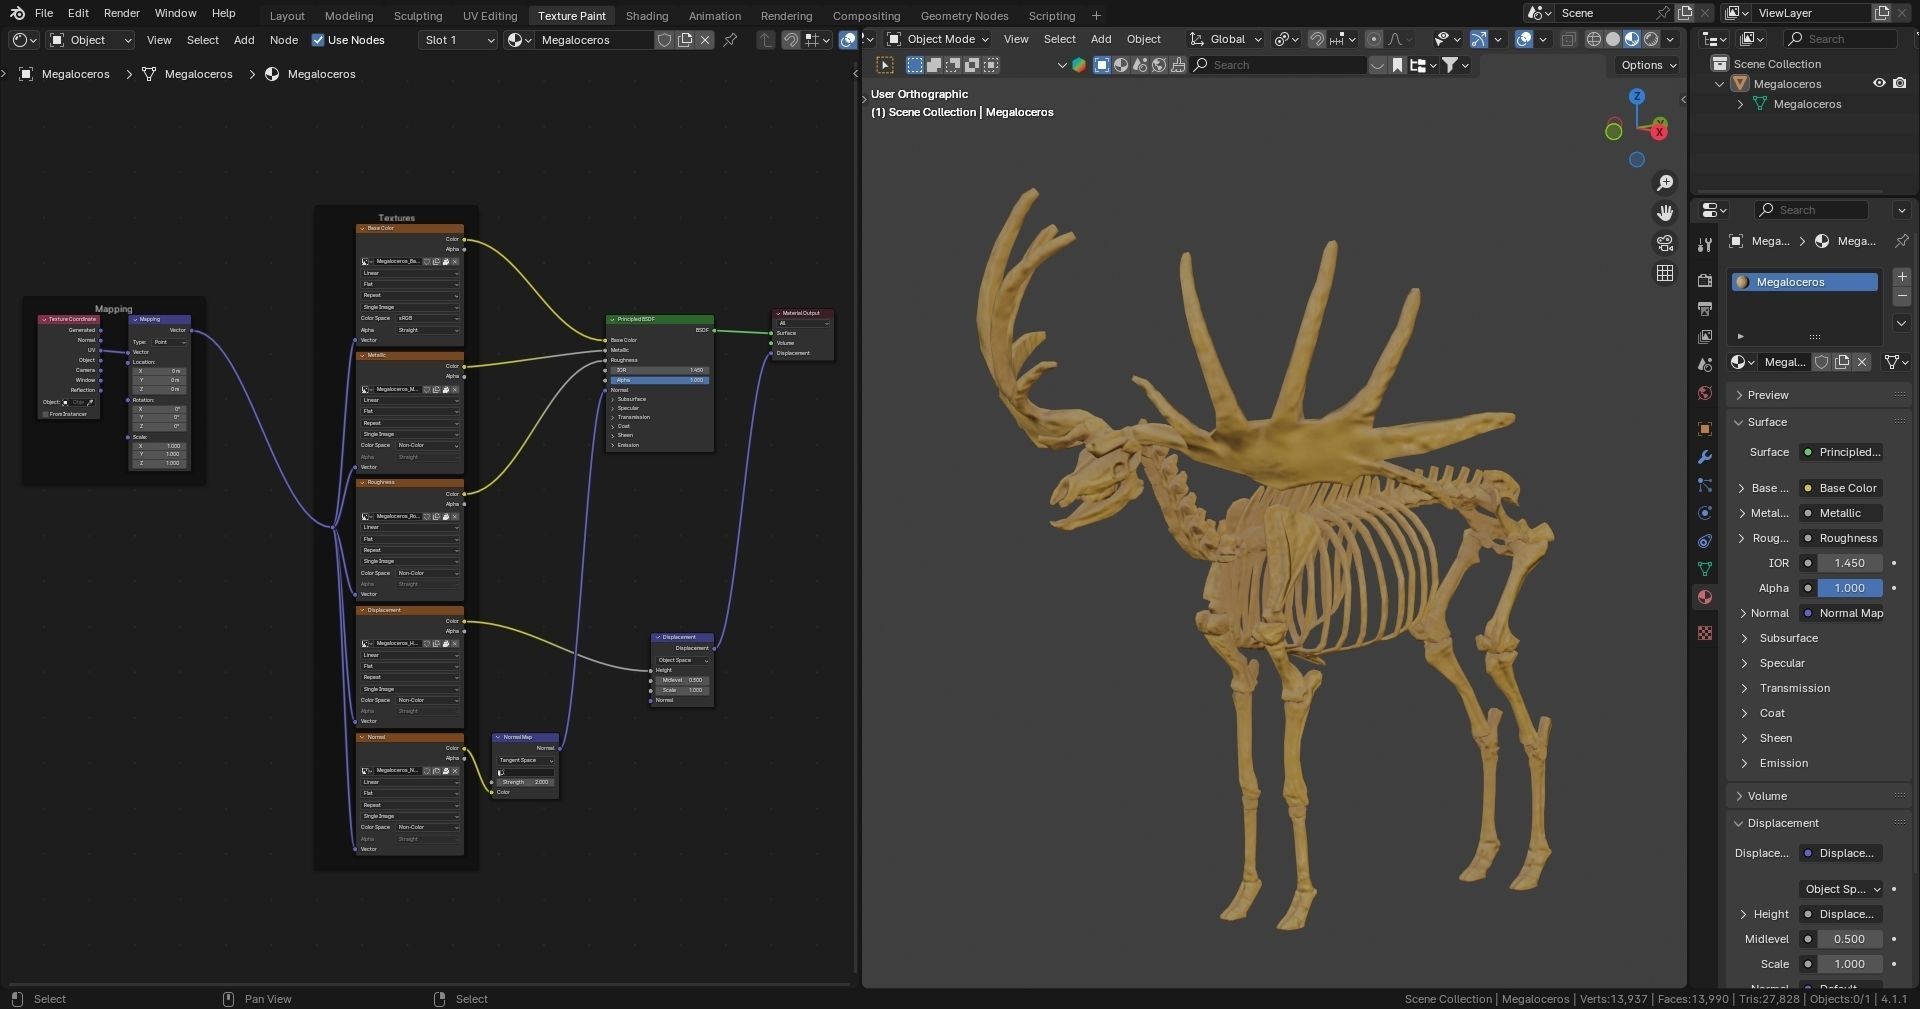Screen dimensions: 1920x1009
Task: Click the Roughness linked input button
Action: coord(1841,538)
